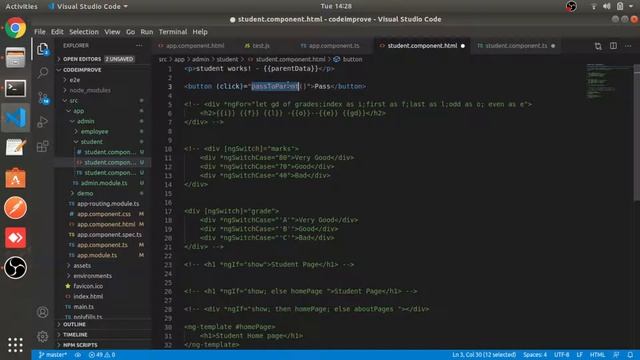The width and height of the screenshot is (640, 360).
Task: Open the Run and Debug view
Action: click(42, 122)
